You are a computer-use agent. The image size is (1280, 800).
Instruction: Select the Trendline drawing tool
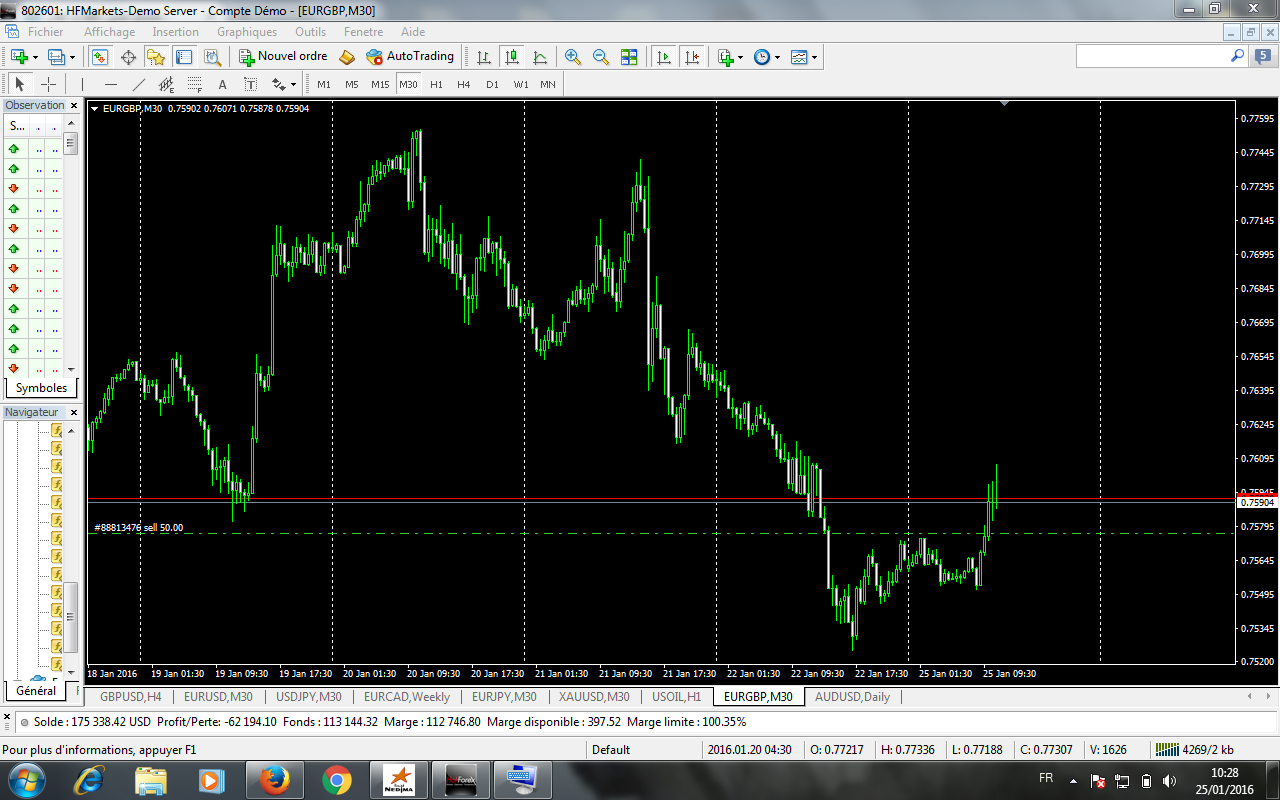click(x=139, y=84)
